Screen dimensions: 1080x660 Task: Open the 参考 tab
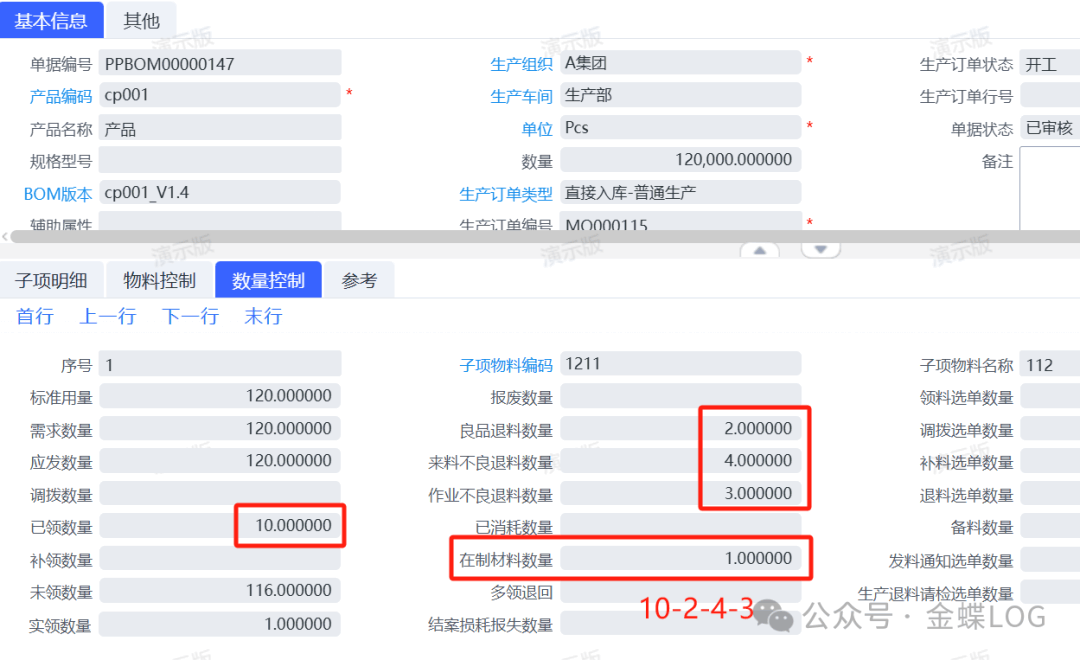pos(359,281)
